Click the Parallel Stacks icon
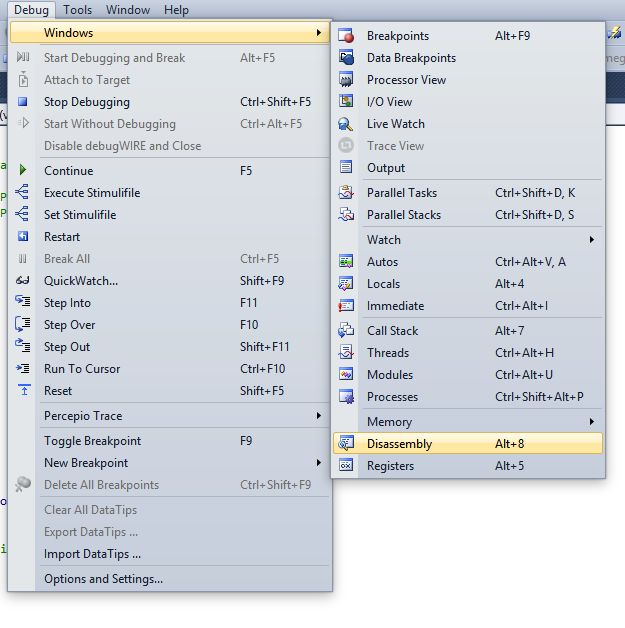 point(346,214)
